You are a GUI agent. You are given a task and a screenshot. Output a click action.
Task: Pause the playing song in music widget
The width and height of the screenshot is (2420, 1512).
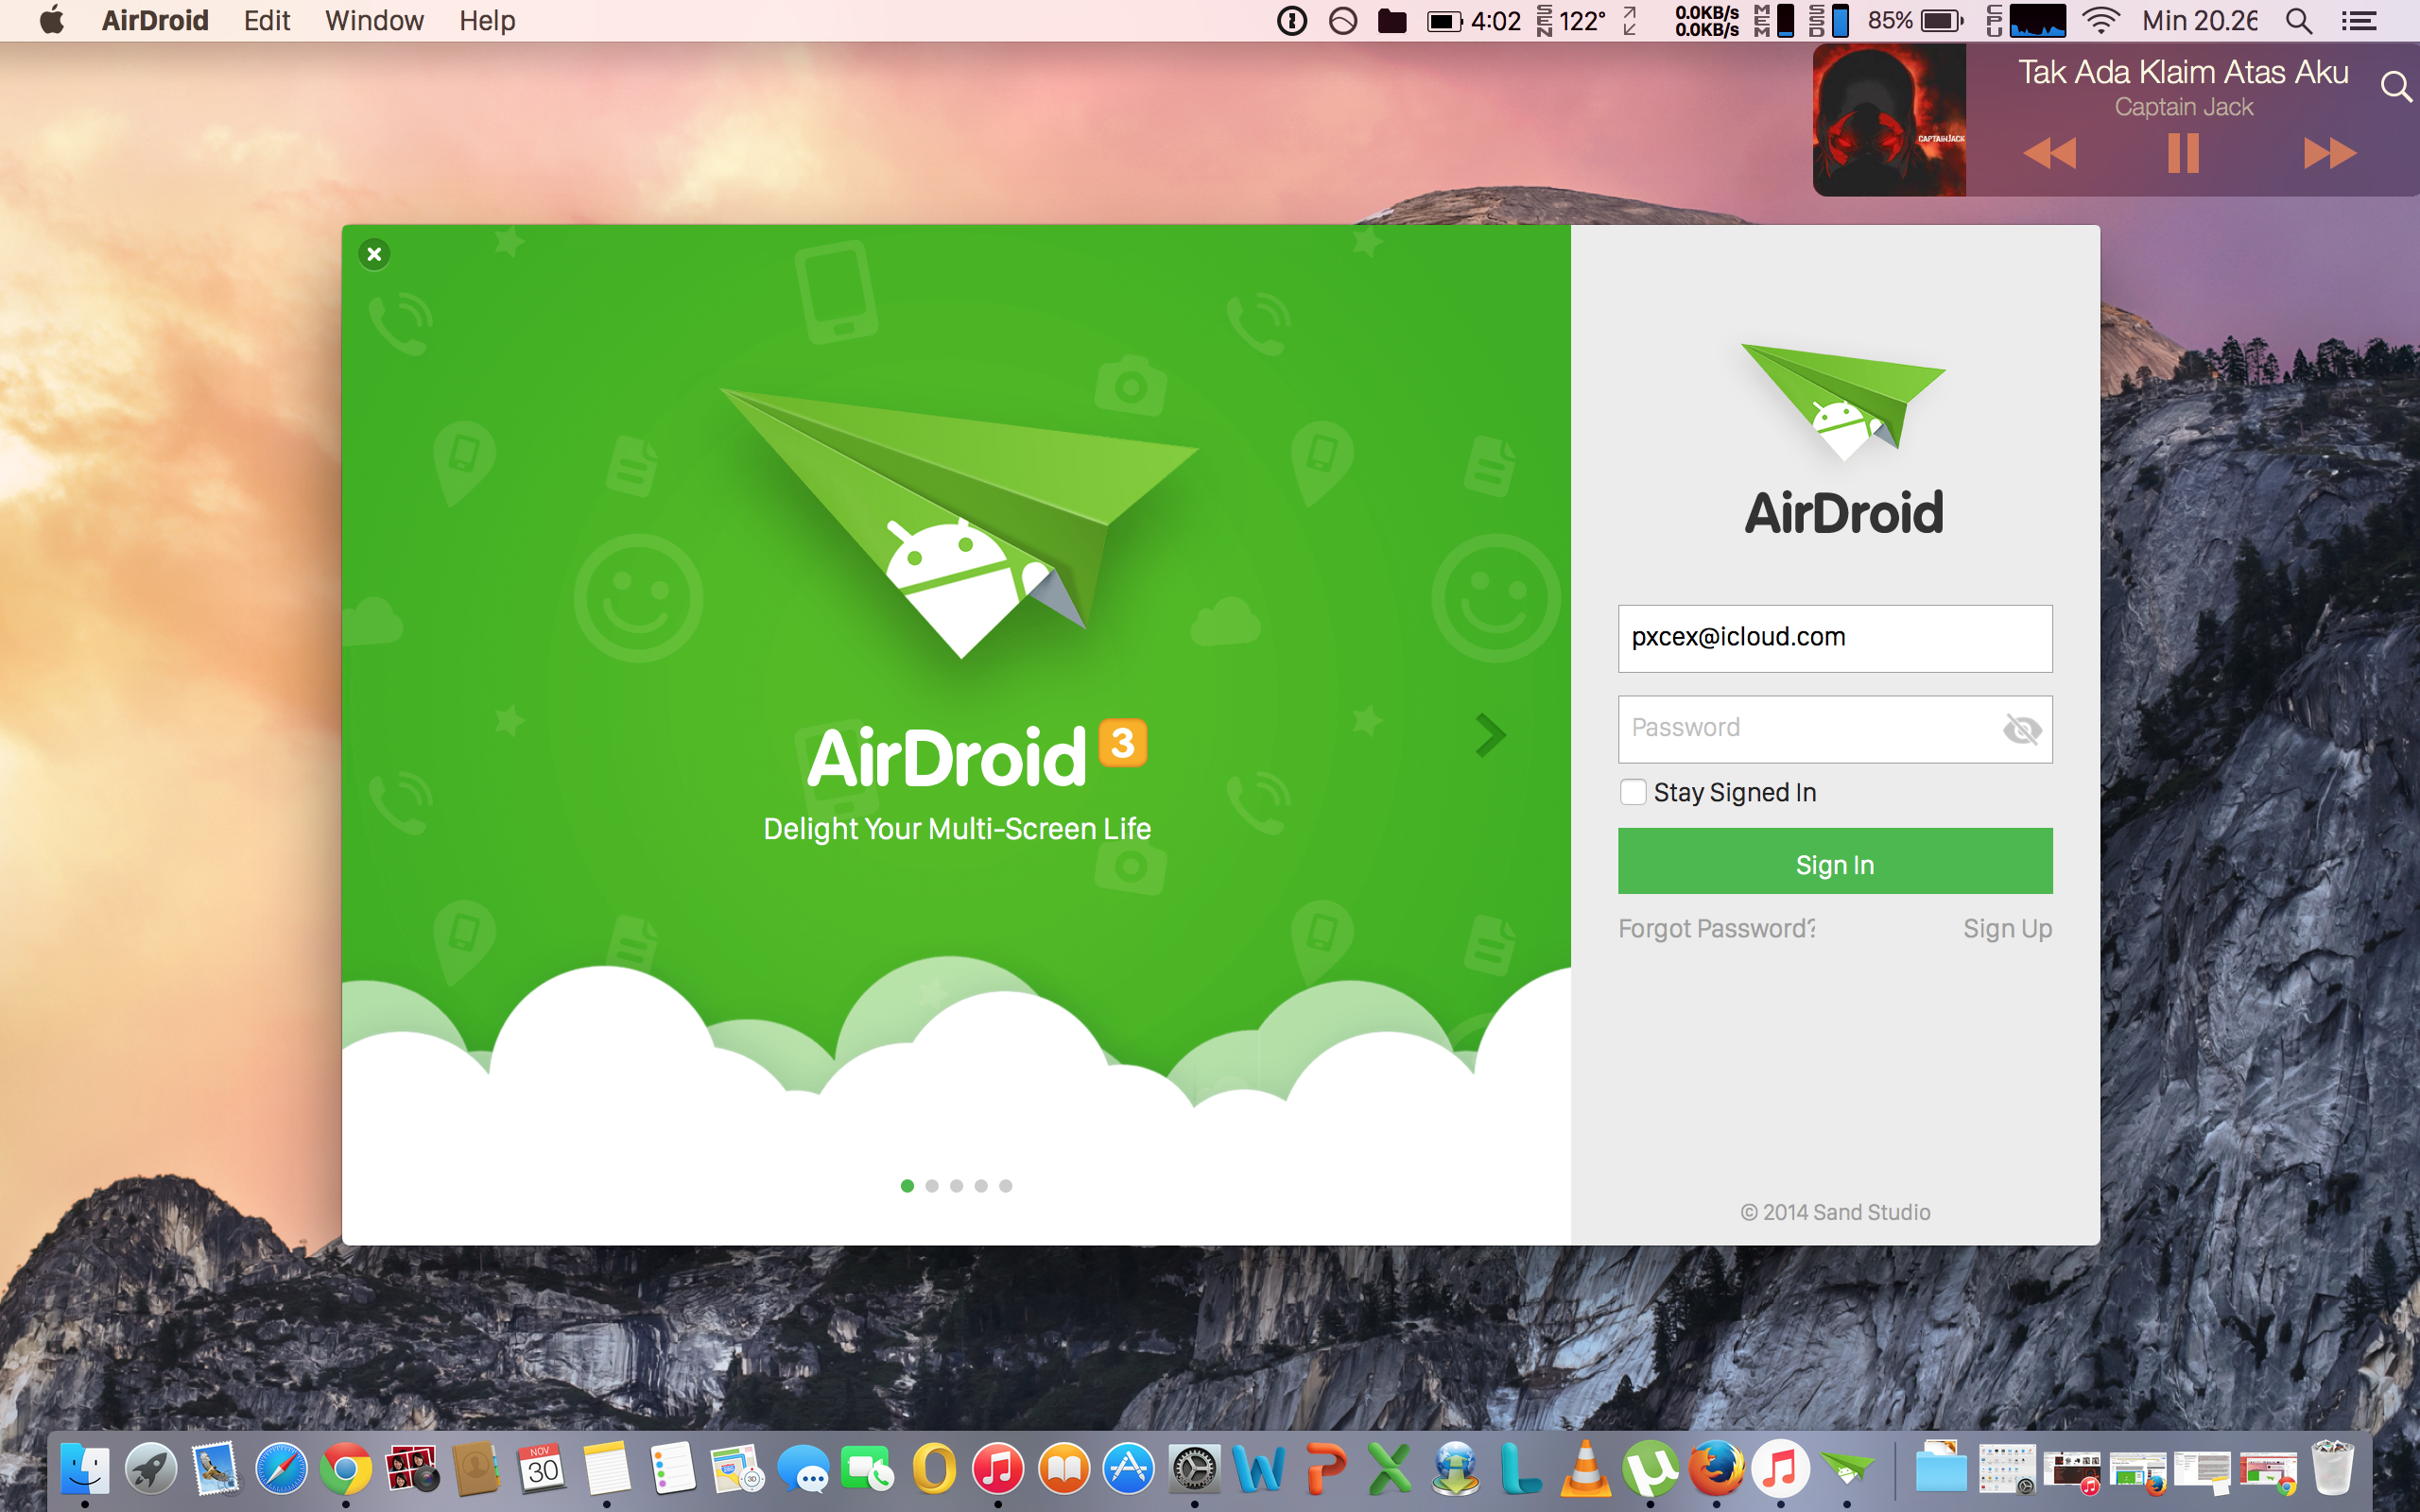coord(2183,153)
